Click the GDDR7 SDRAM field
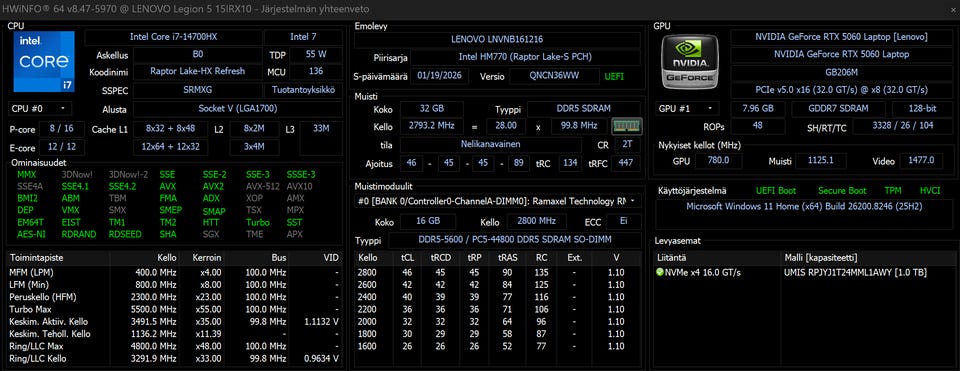Screen dimensions: 960x371 [838, 109]
